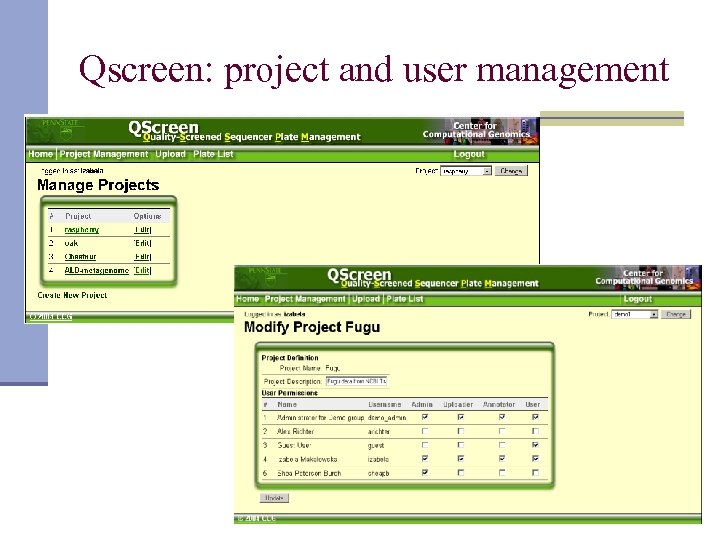Uncheck Annotator for izabela
Viewport: 720px width, 540px height.
[x=502, y=459]
